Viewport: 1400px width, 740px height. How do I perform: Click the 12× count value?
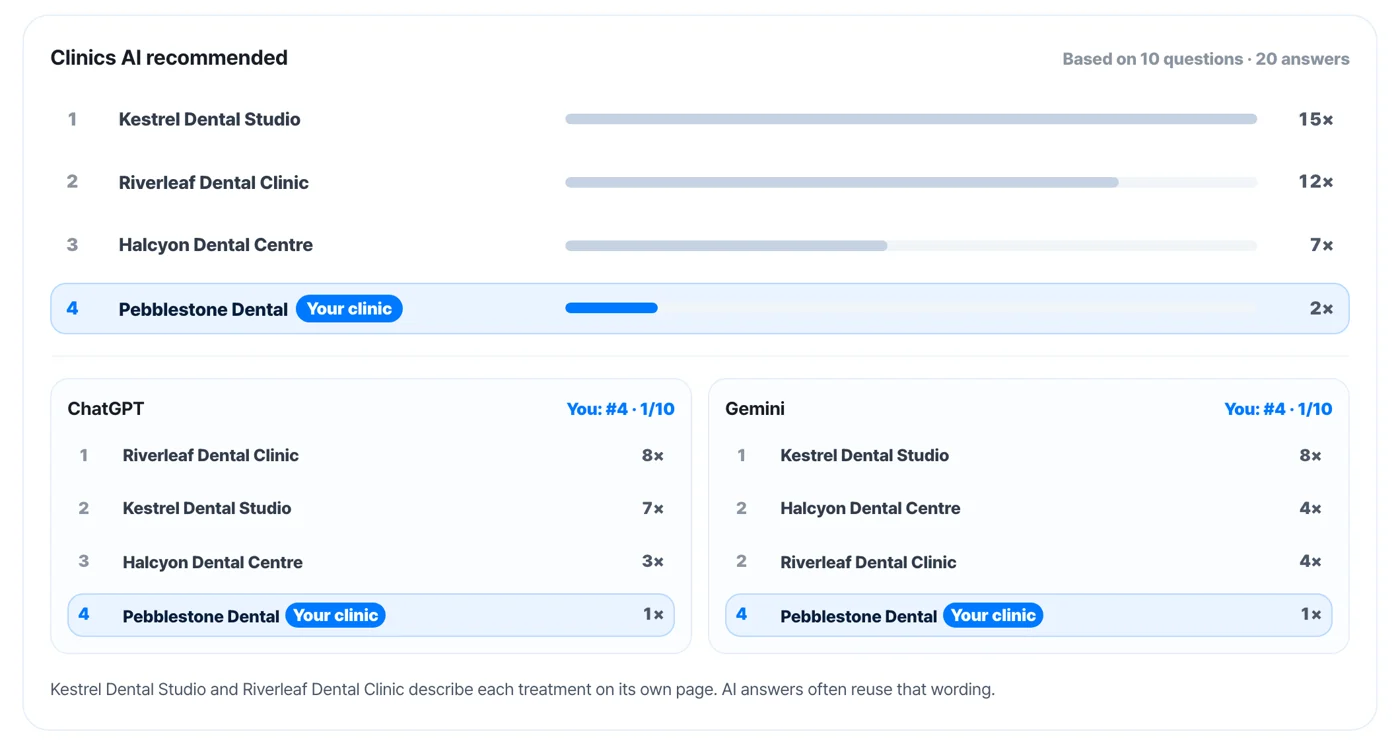[1315, 182]
